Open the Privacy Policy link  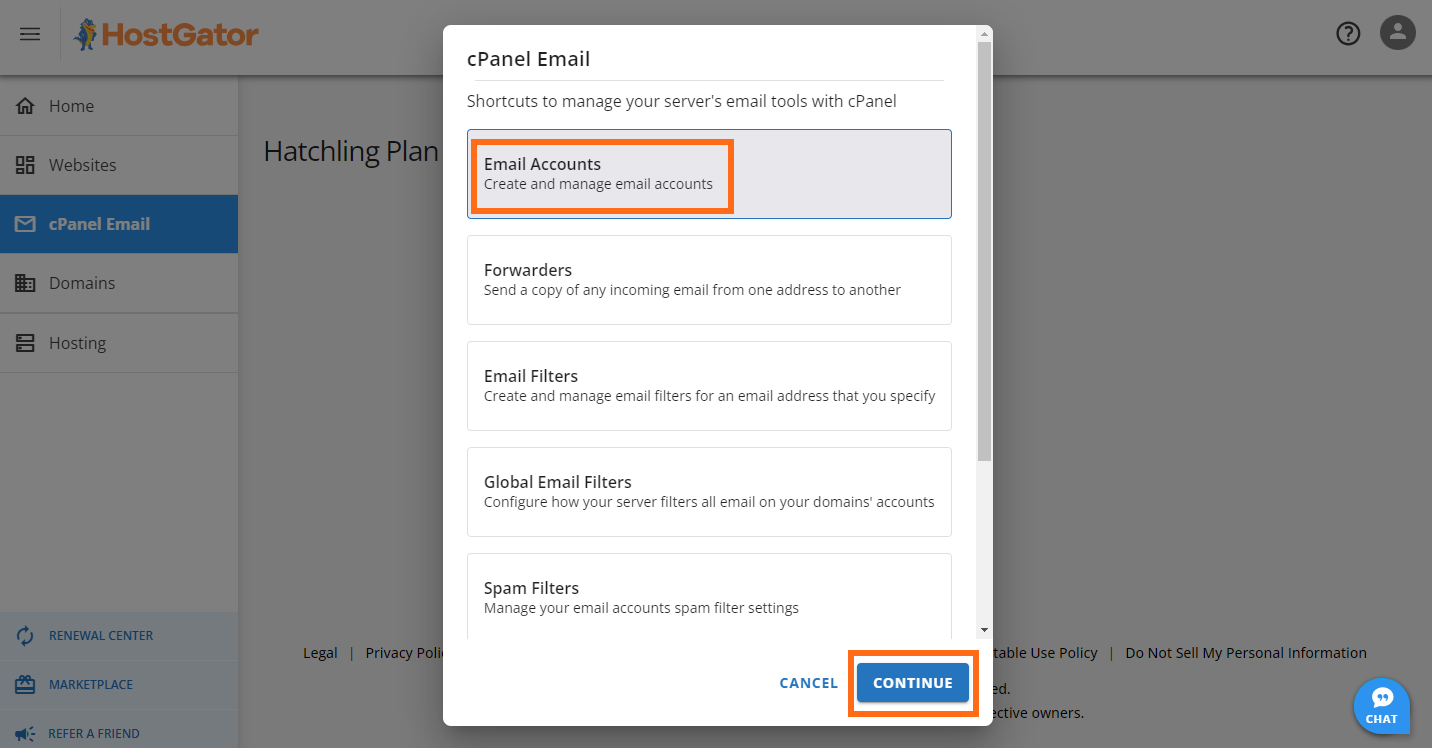(404, 652)
